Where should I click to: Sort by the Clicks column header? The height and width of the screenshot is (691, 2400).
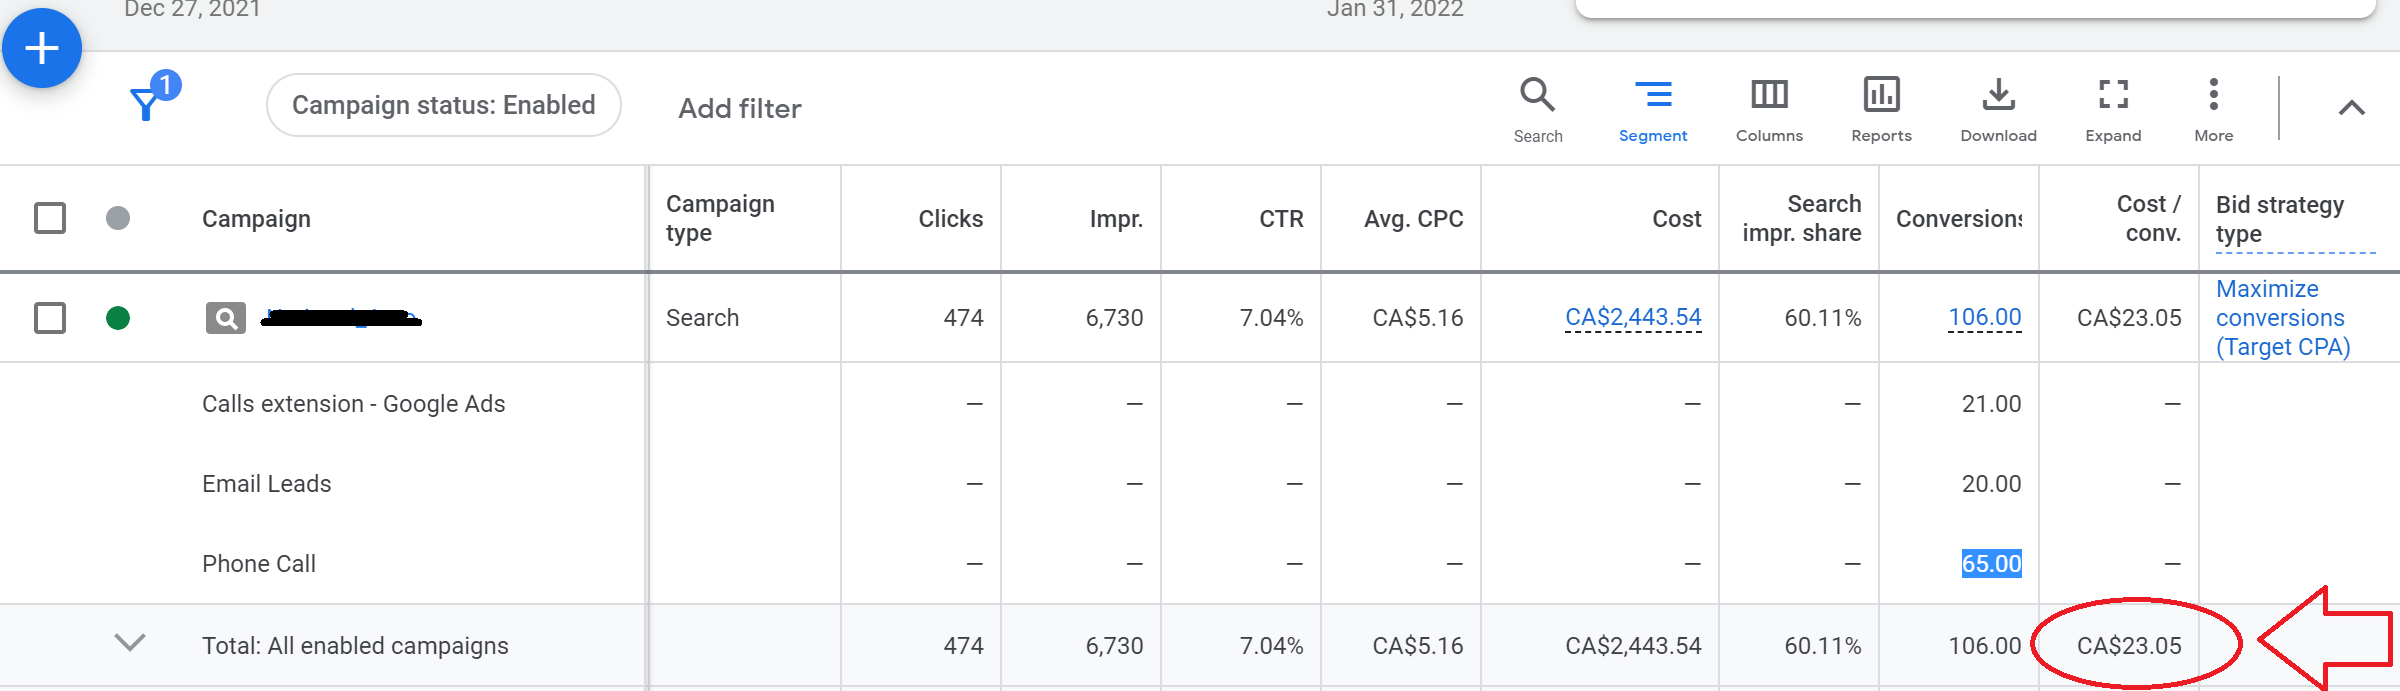(x=950, y=219)
